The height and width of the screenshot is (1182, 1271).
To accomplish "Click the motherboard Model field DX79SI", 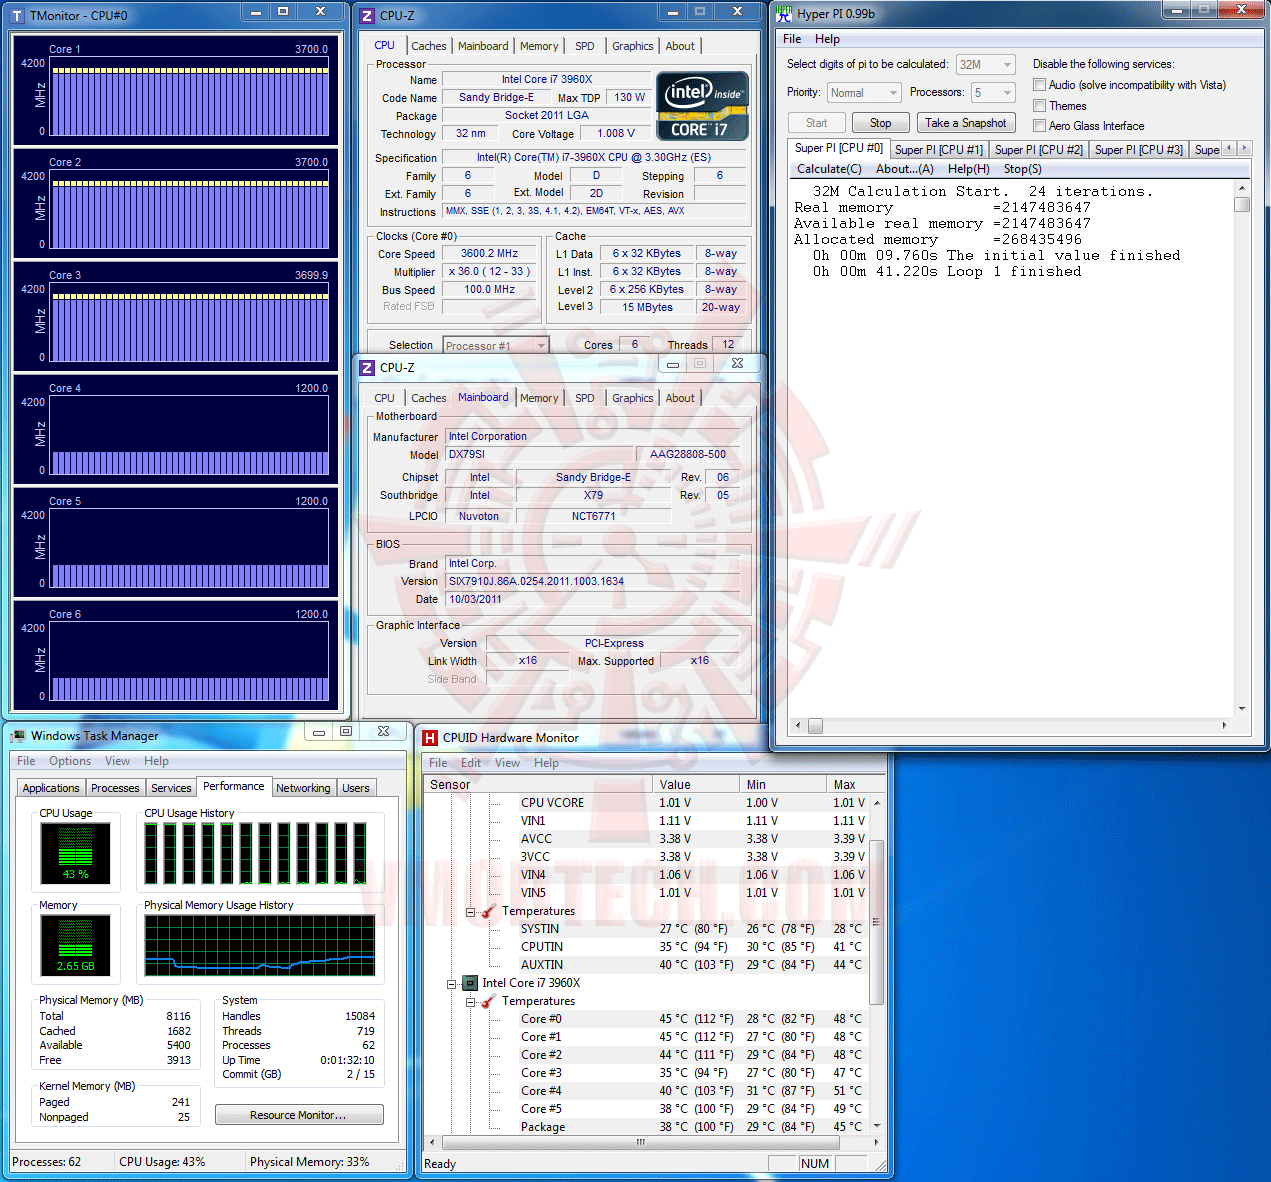I will click(540, 455).
